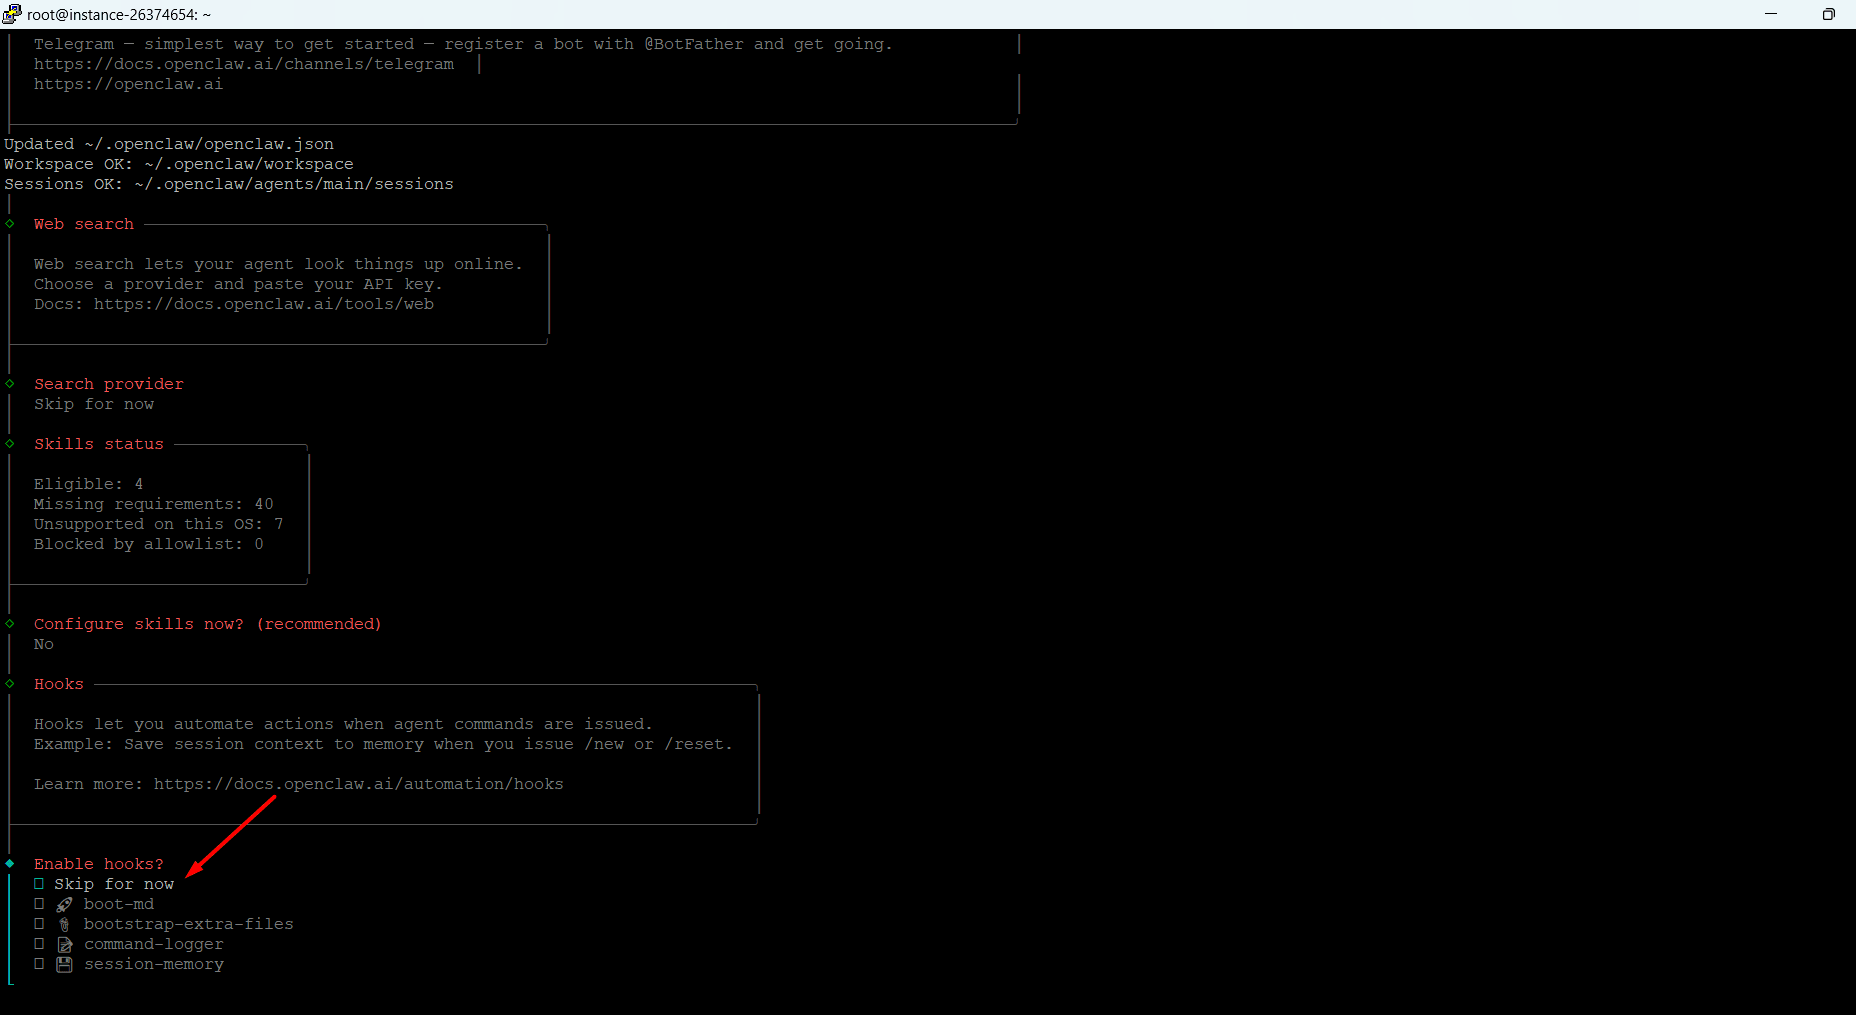
Task: Tick the session-memory hook checkbox
Action: (x=39, y=964)
